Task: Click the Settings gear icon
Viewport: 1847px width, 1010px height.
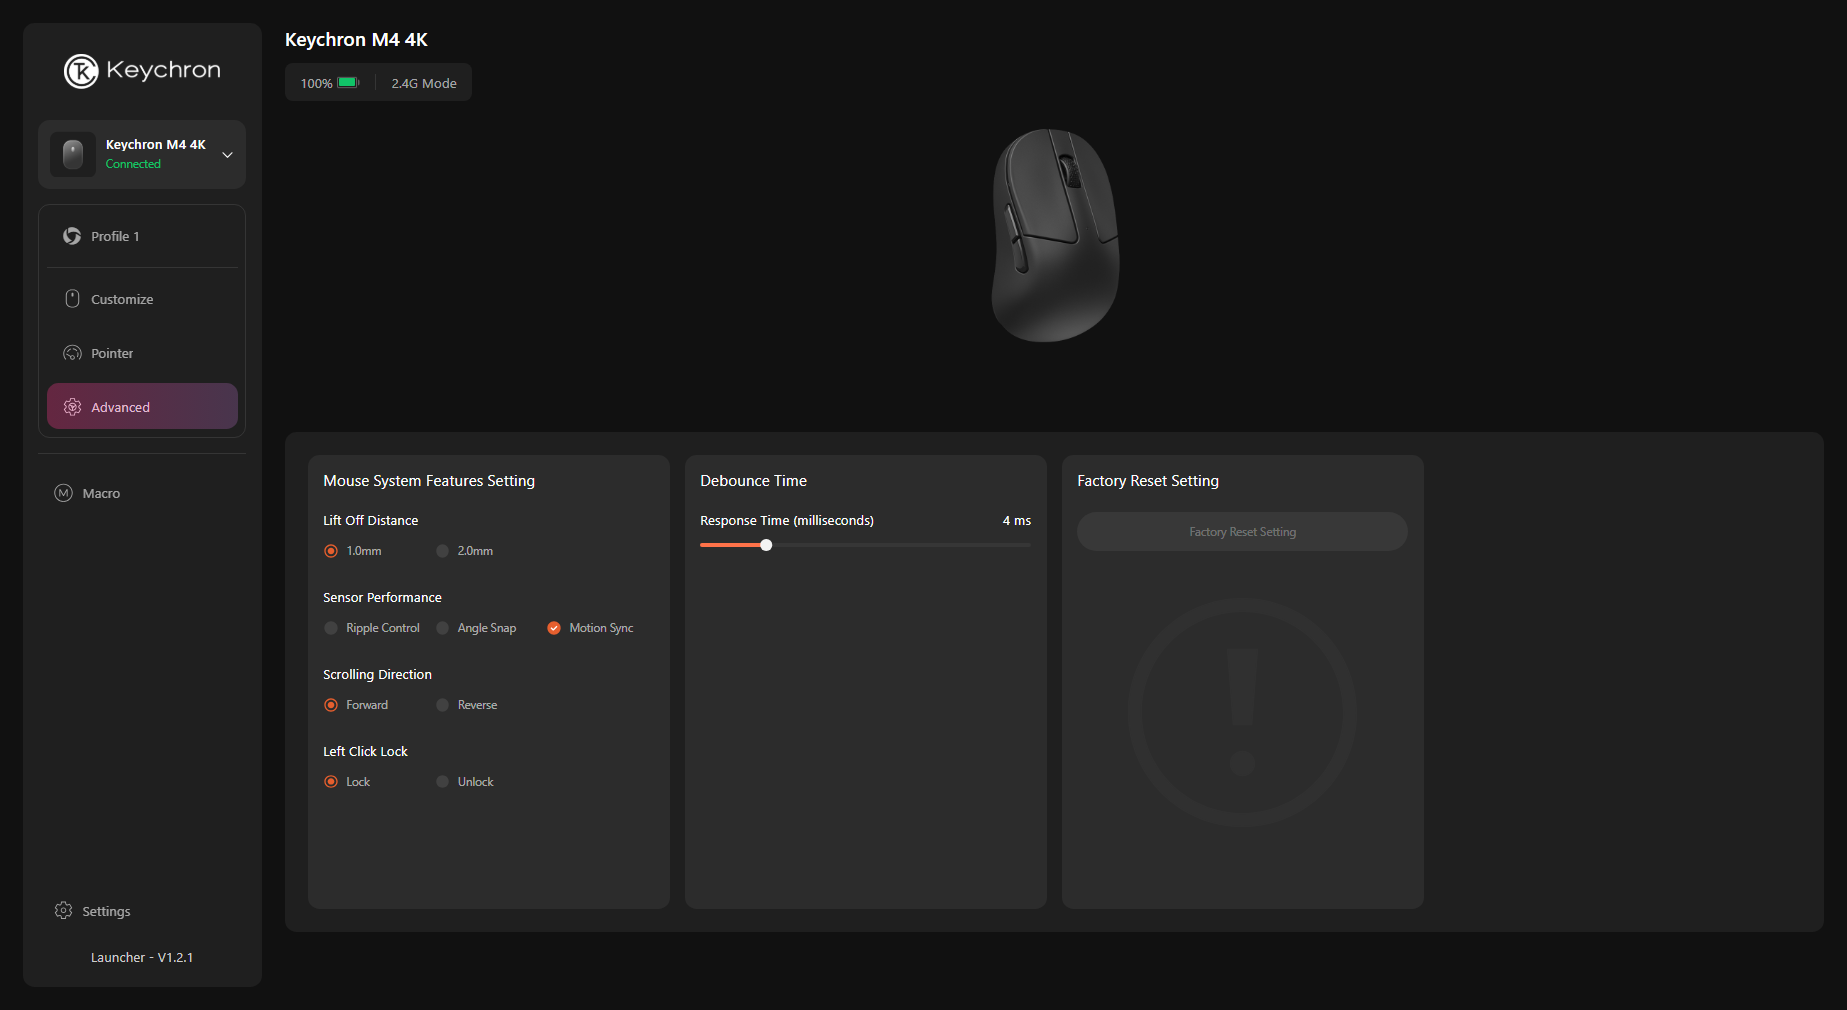Action: pyautogui.click(x=63, y=911)
